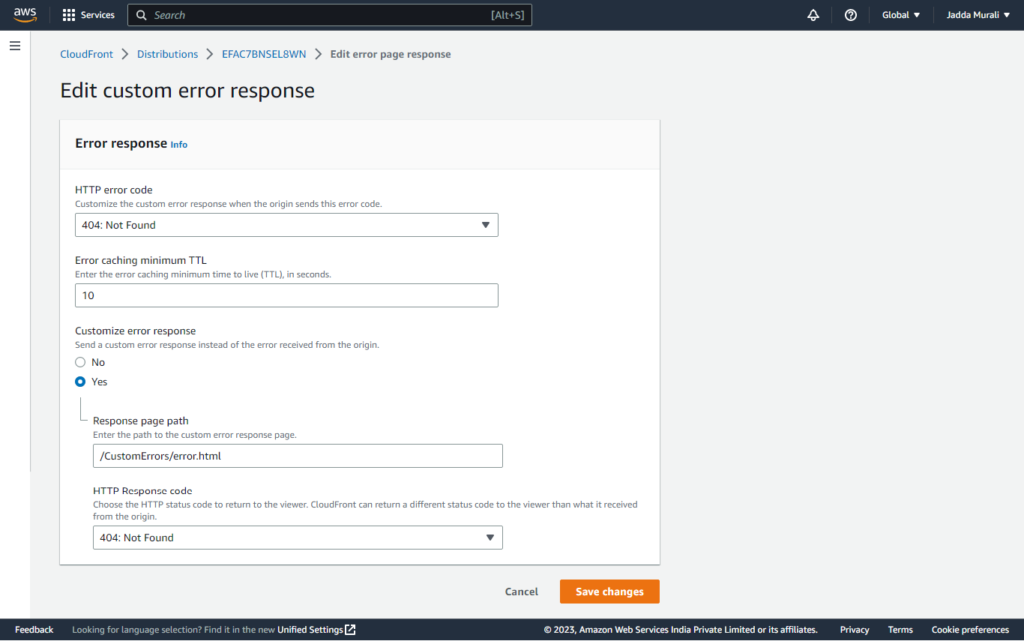Click the Error caching minimum TTL field
The width and height of the screenshot is (1024, 641).
[287, 296]
